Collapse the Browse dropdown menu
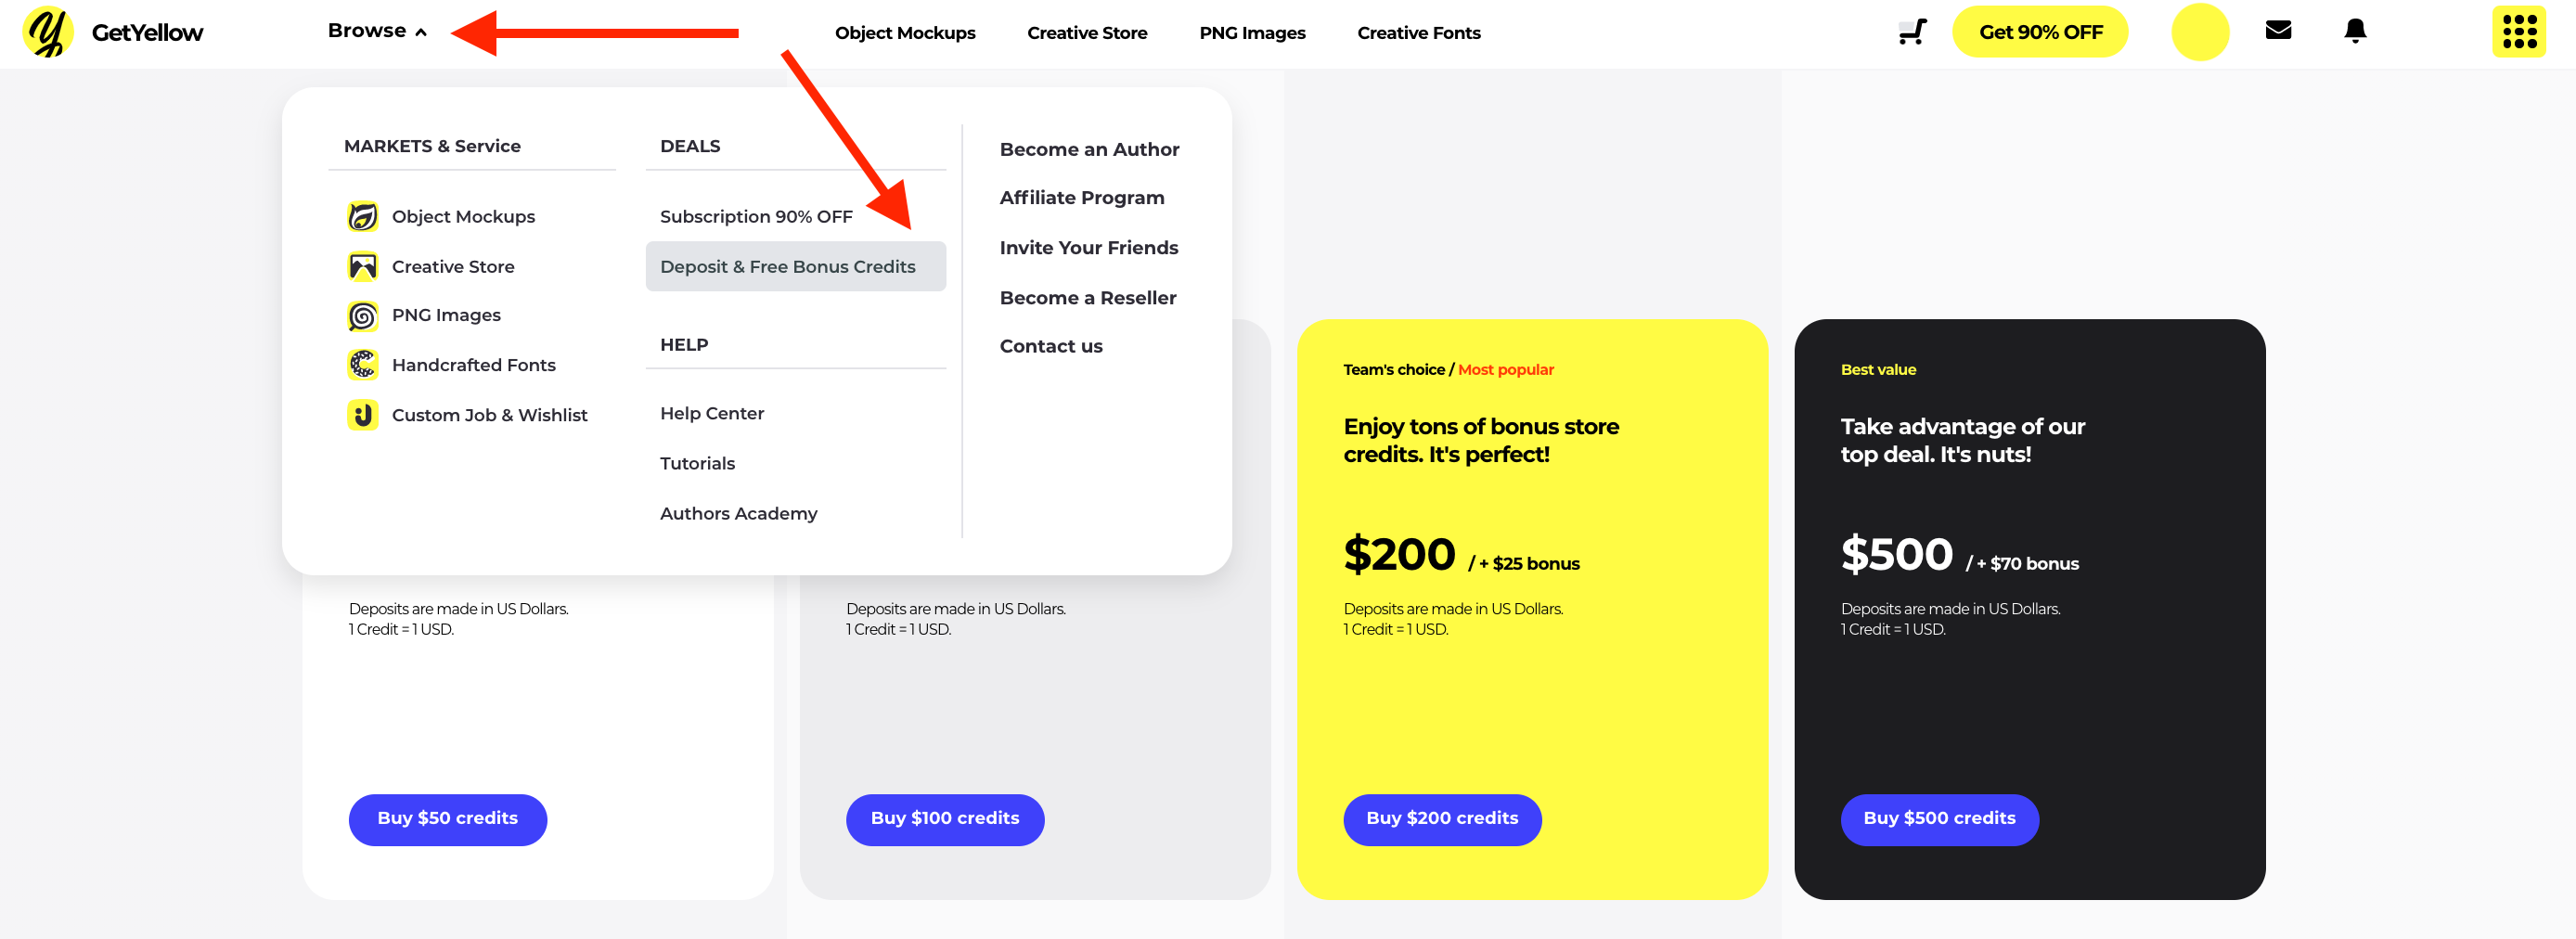This screenshot has height=939, width=2576. (377, 31)
